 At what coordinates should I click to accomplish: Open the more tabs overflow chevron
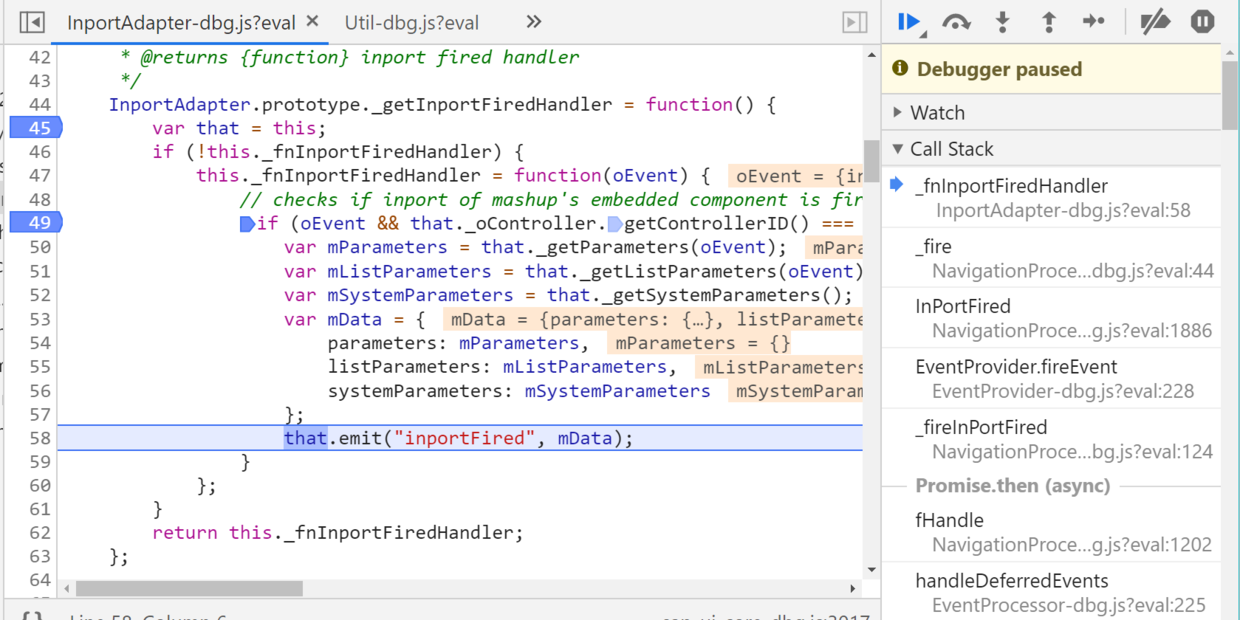[x=534, y=22]
